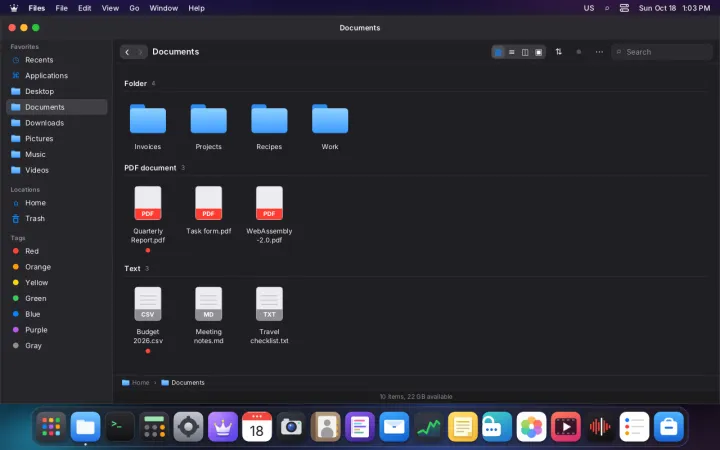Filter by the Blue tag
The image size is (720, 450).
tap(56, 314)
